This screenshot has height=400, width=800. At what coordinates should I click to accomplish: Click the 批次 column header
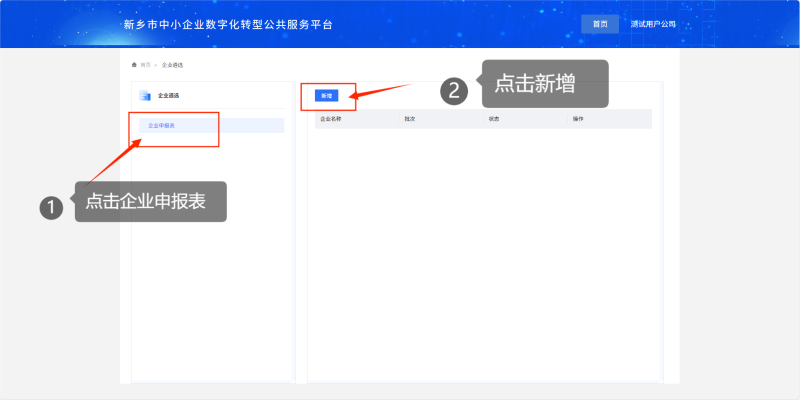coord(410,119)
